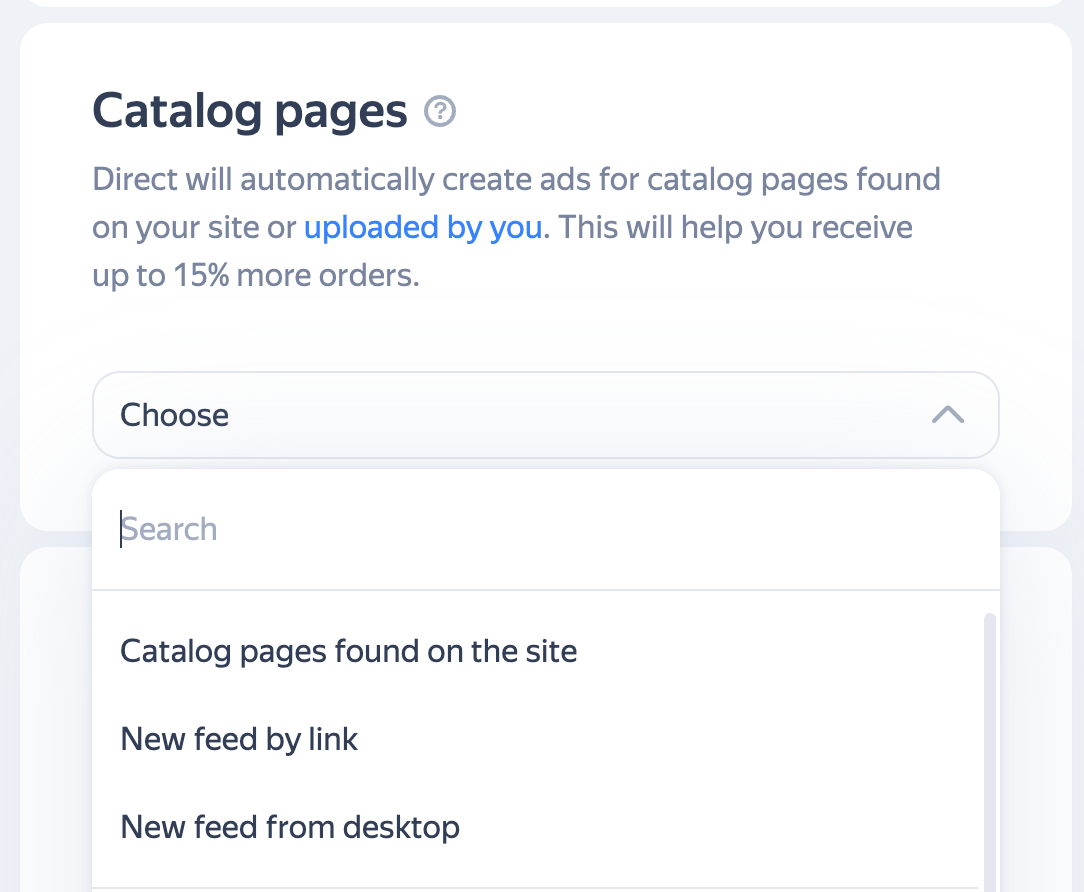Click the question mark tooltip beside heading

(x=440, y=111)
